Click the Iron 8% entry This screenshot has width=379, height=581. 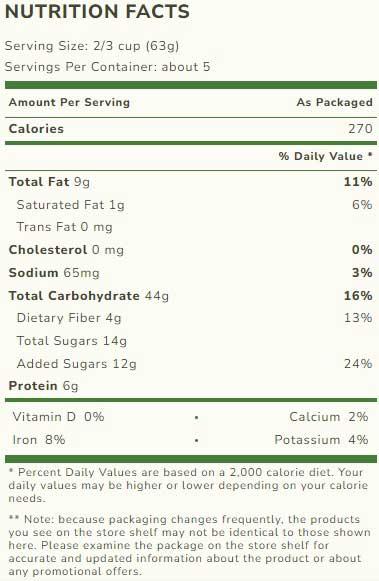pyautogui.click(x=39, y=440)
